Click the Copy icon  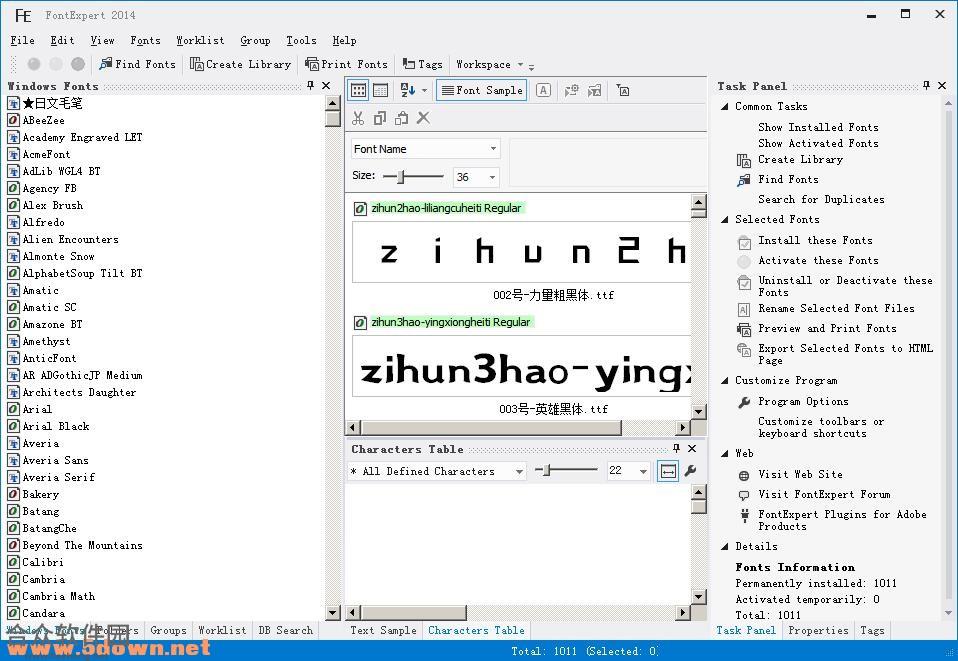point(379,118)
